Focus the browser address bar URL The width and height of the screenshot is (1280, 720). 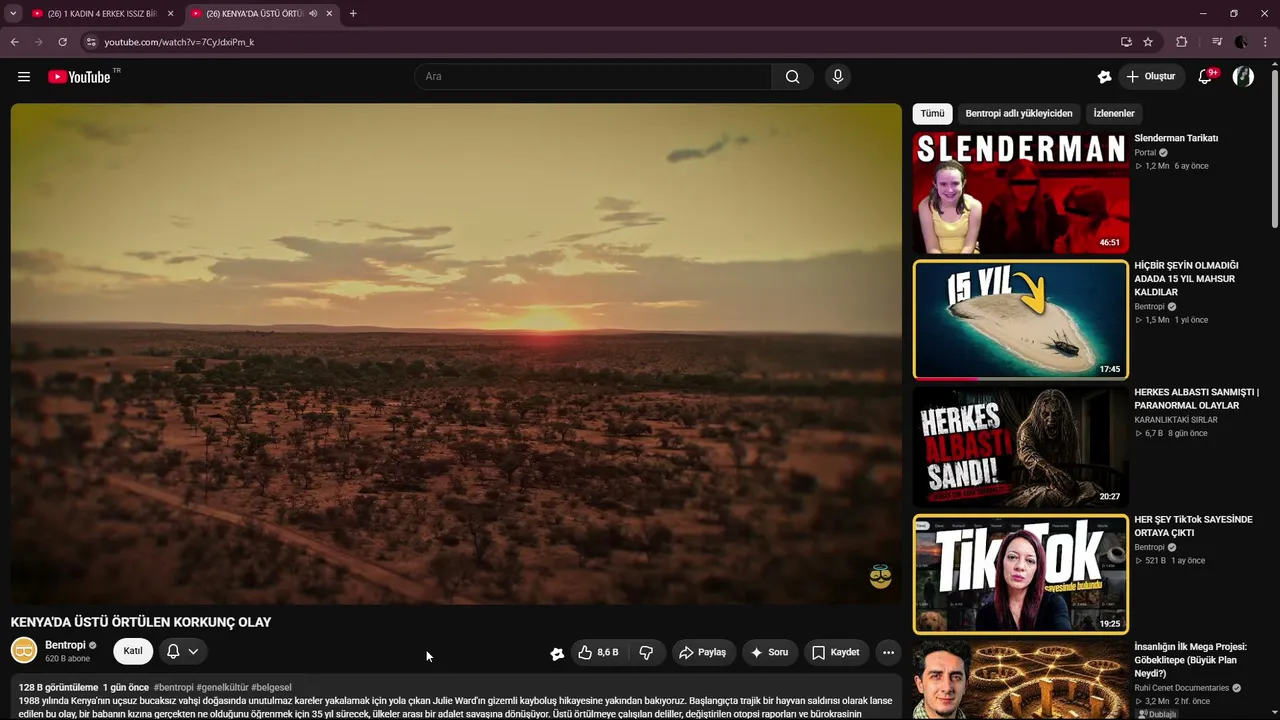(x=179, y=42)
